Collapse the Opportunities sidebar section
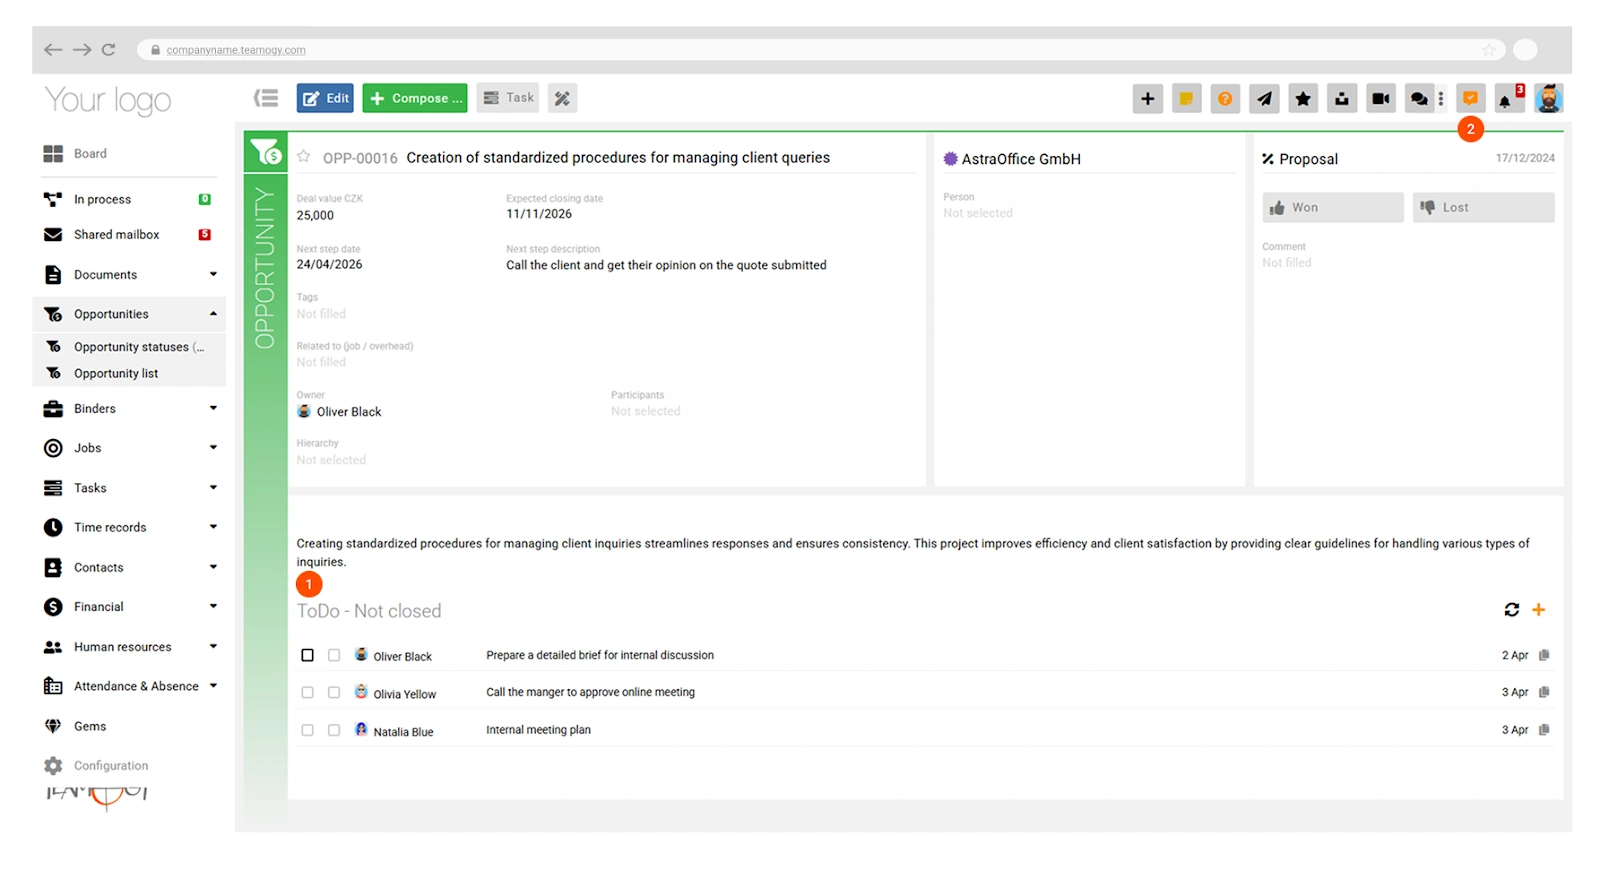The image size is (1600, 870). click(213, 314)
